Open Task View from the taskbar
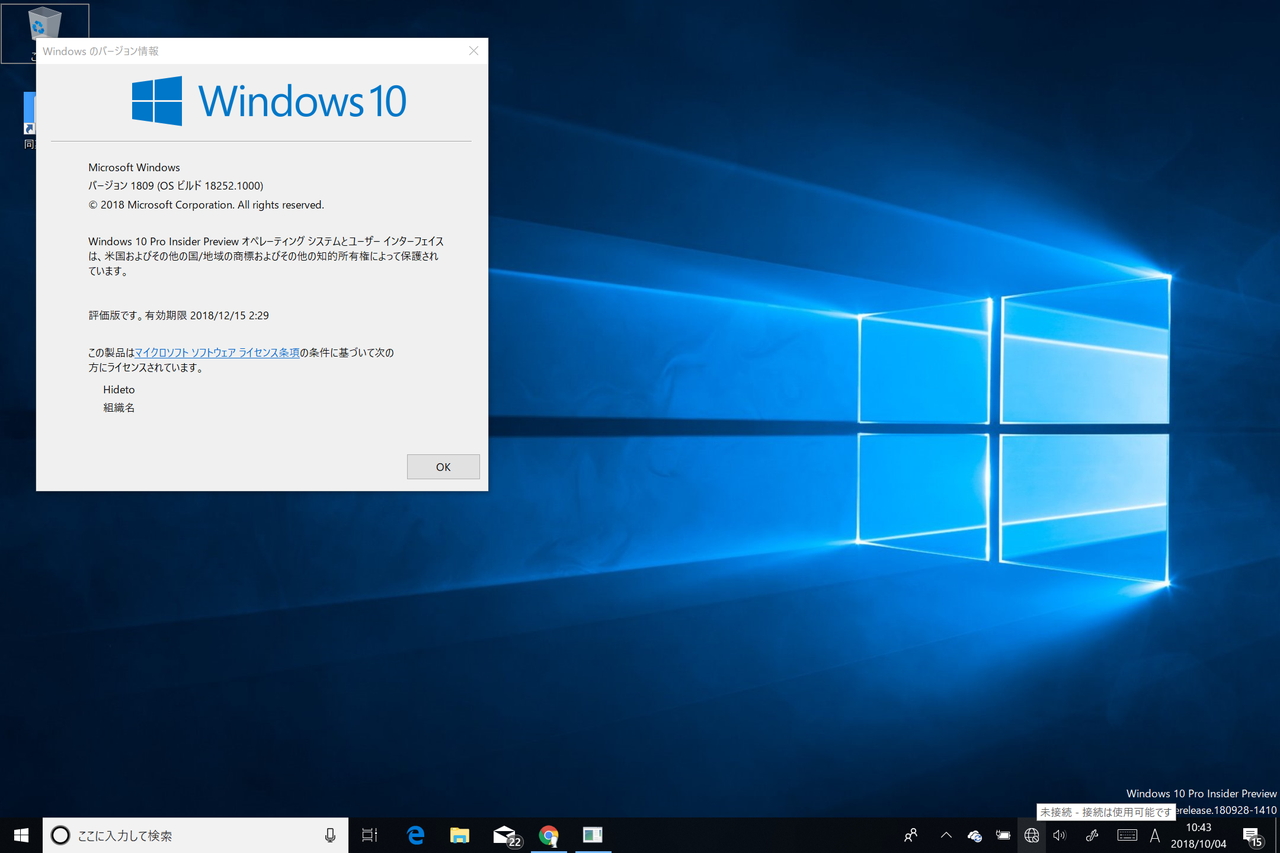Screen dimensions: 1280x853 (369, 835)
